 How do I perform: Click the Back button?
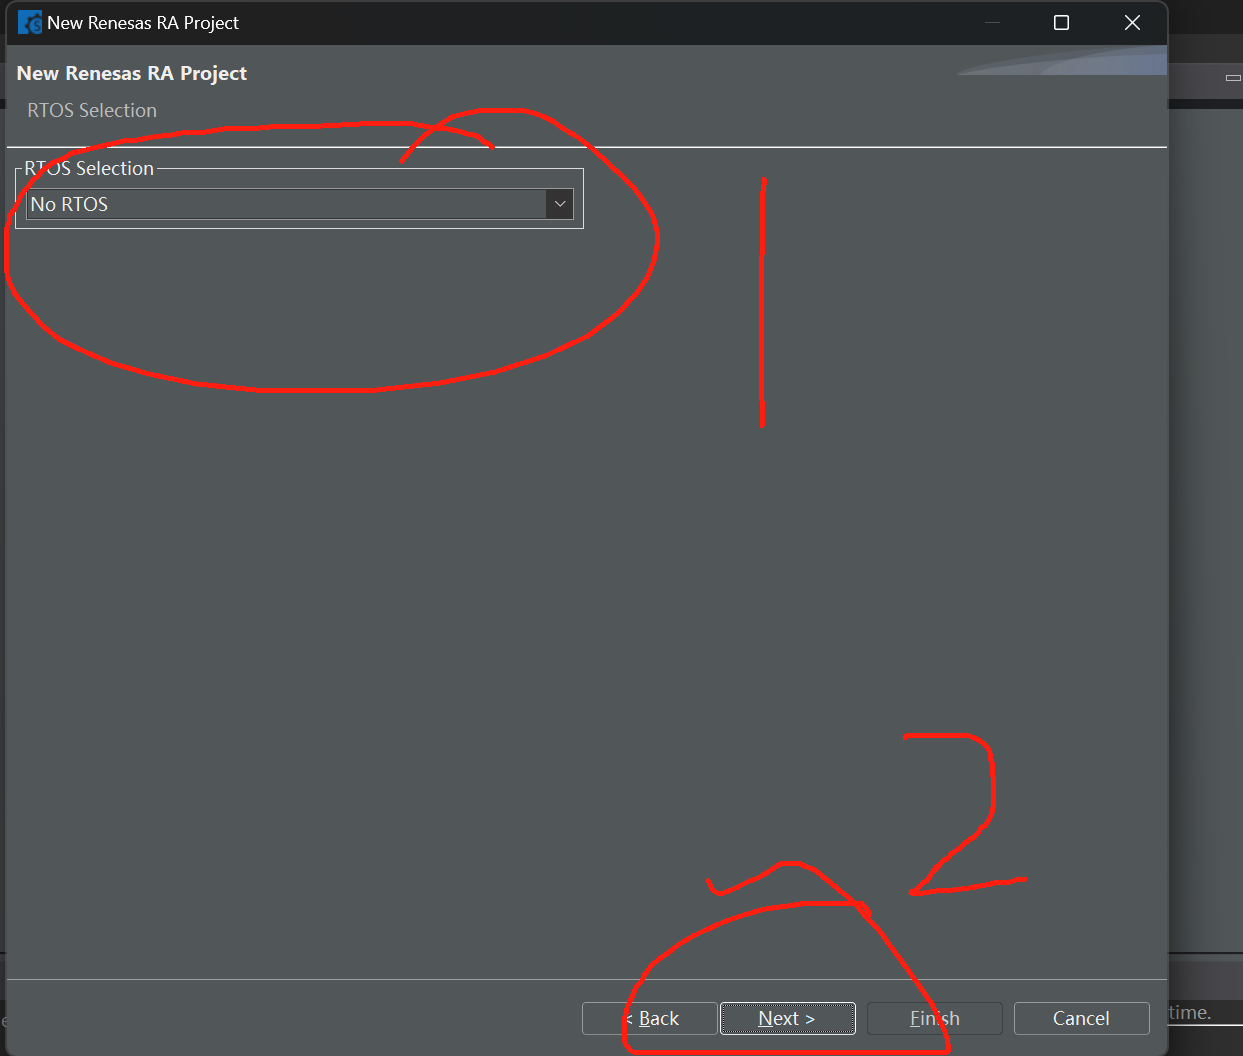(x=650, y=1018)
